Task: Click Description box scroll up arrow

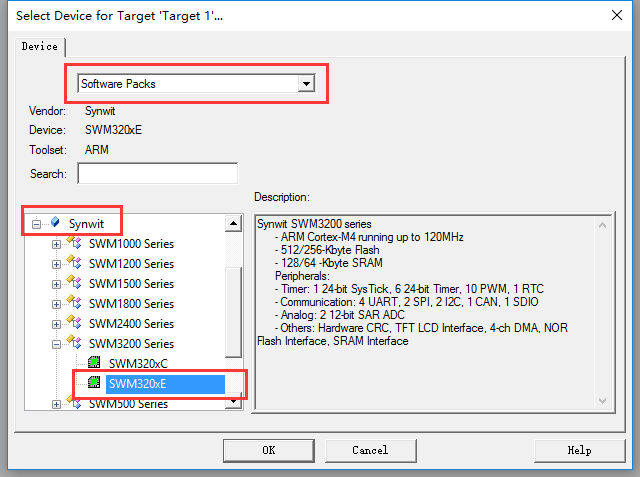Action: coord(602,225)
